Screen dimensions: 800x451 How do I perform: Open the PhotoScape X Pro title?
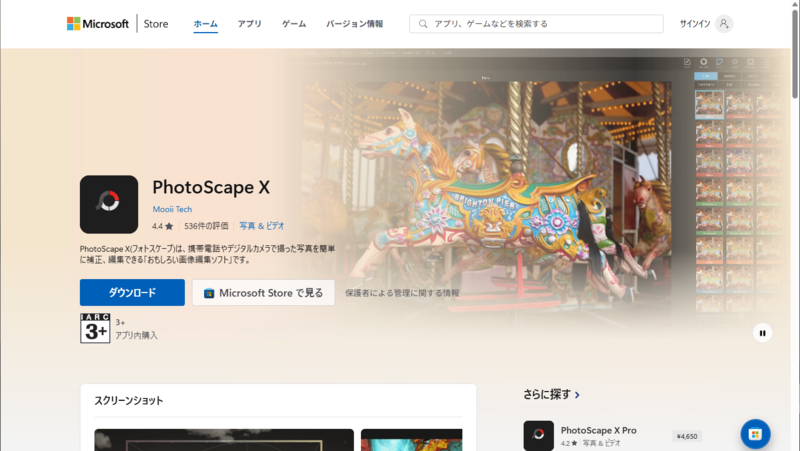(x=598, y=430)
